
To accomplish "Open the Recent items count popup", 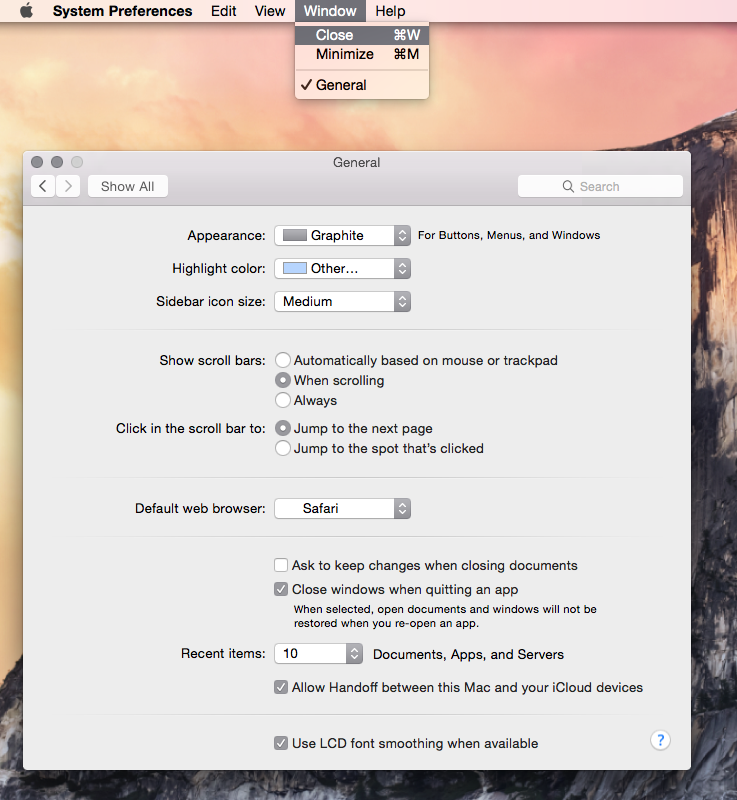I will point(319,654).
